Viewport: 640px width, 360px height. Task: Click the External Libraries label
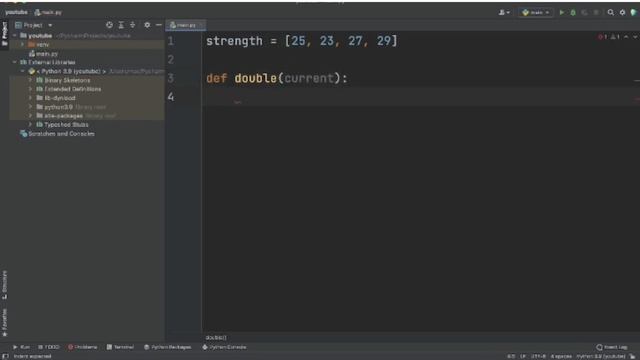tap(51, 62)
